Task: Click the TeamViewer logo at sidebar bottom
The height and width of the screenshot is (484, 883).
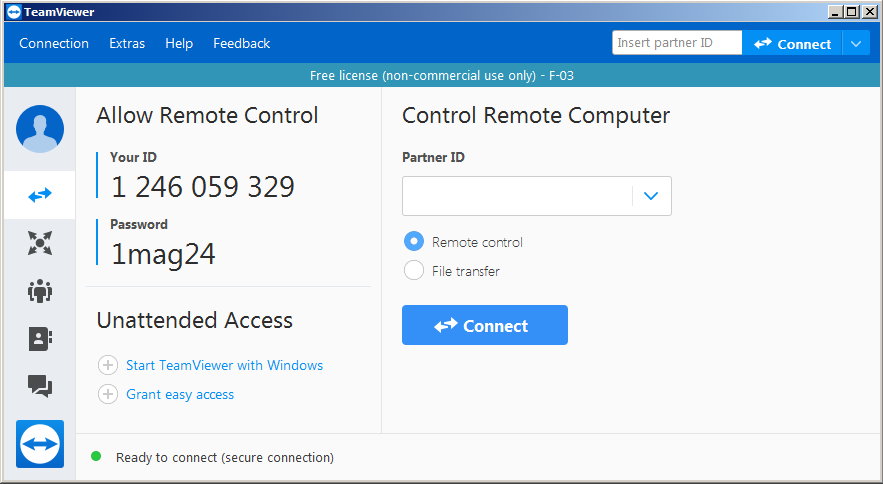Action: tap(40, 444)
